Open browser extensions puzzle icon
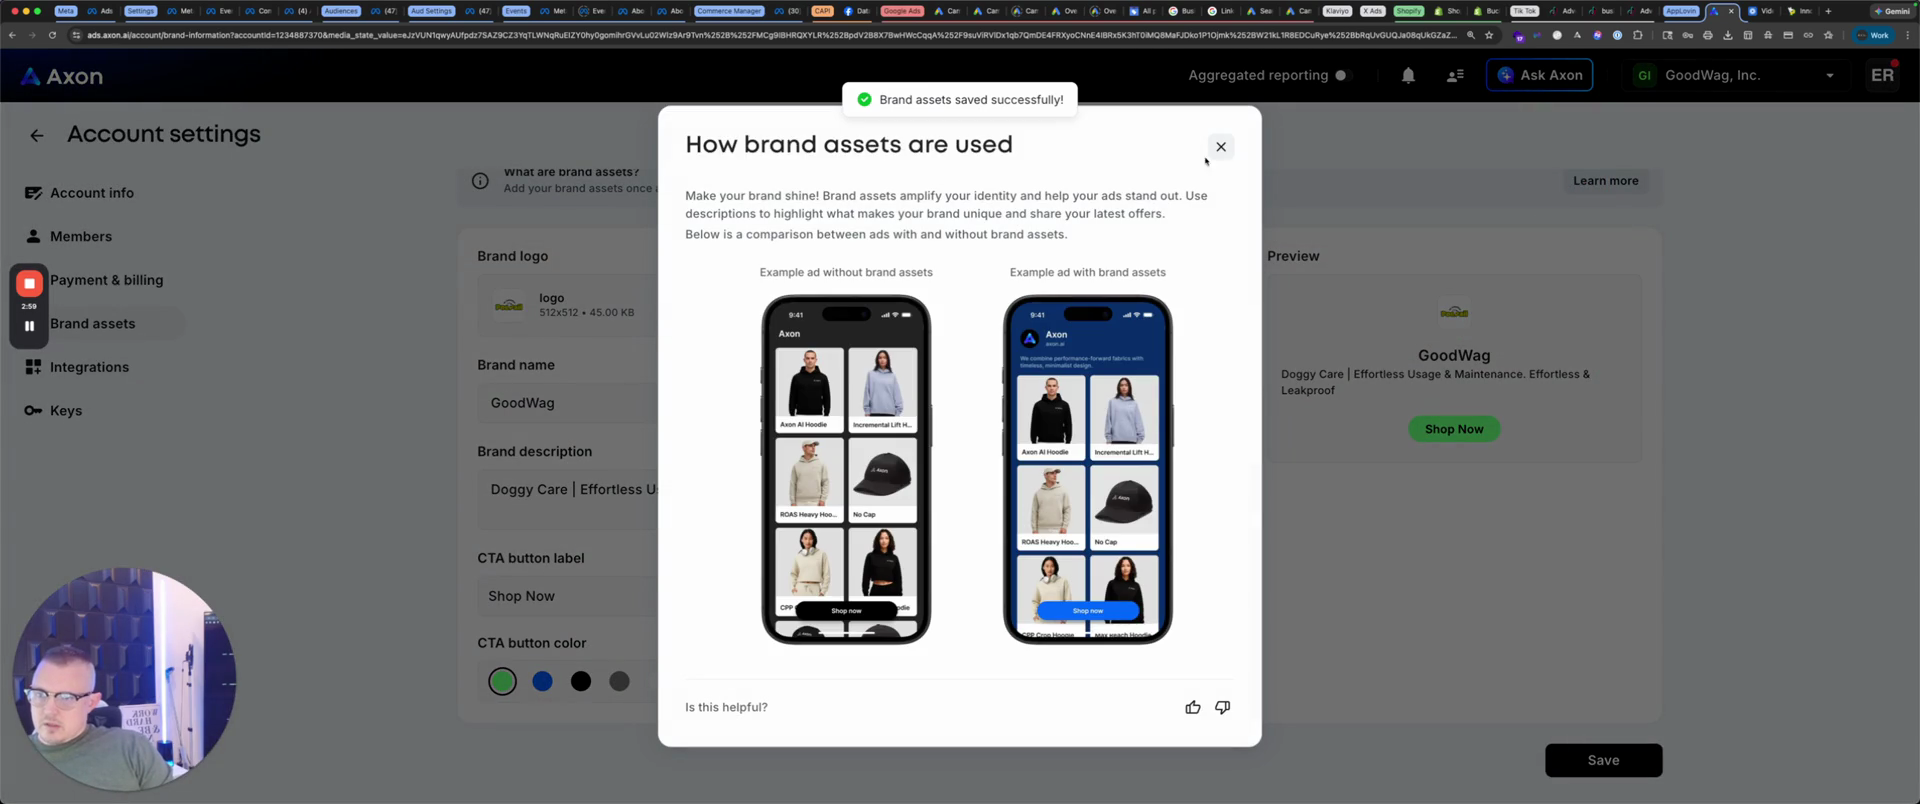Image resolution: width=1920 pixels, height=804 pixels. tap(1637, 35)
